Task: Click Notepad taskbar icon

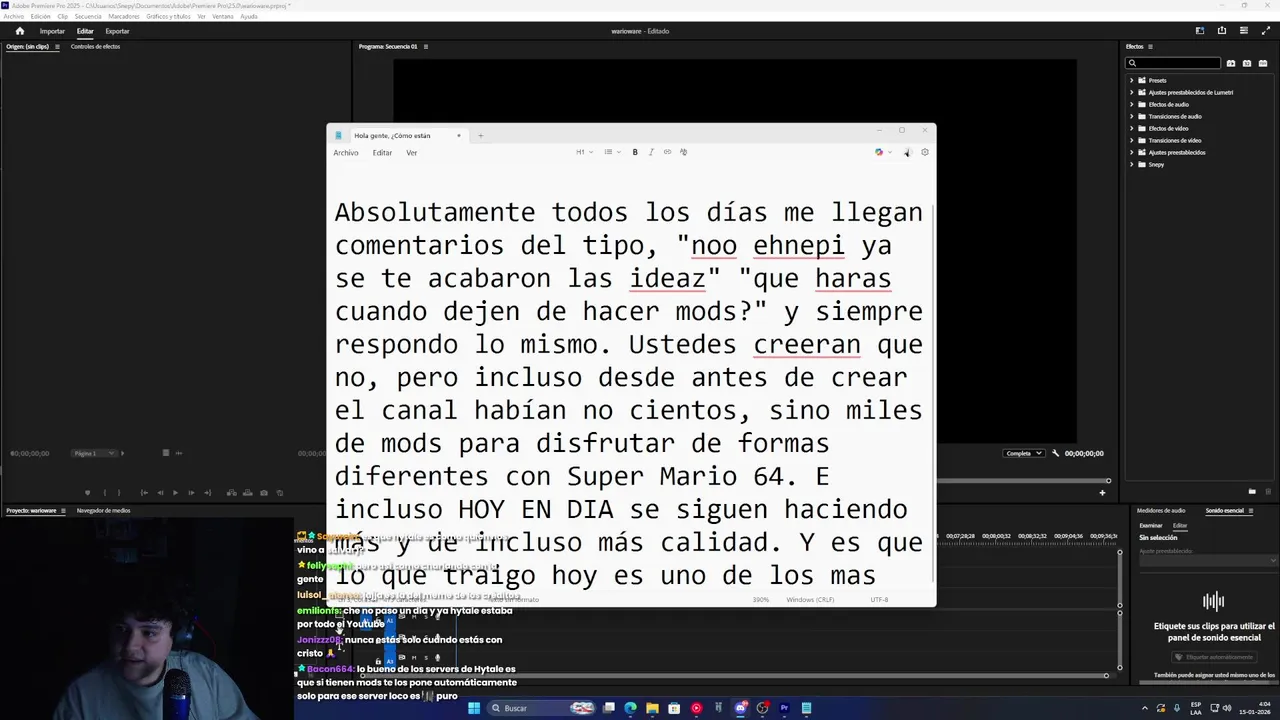Action: coord(806,708)
